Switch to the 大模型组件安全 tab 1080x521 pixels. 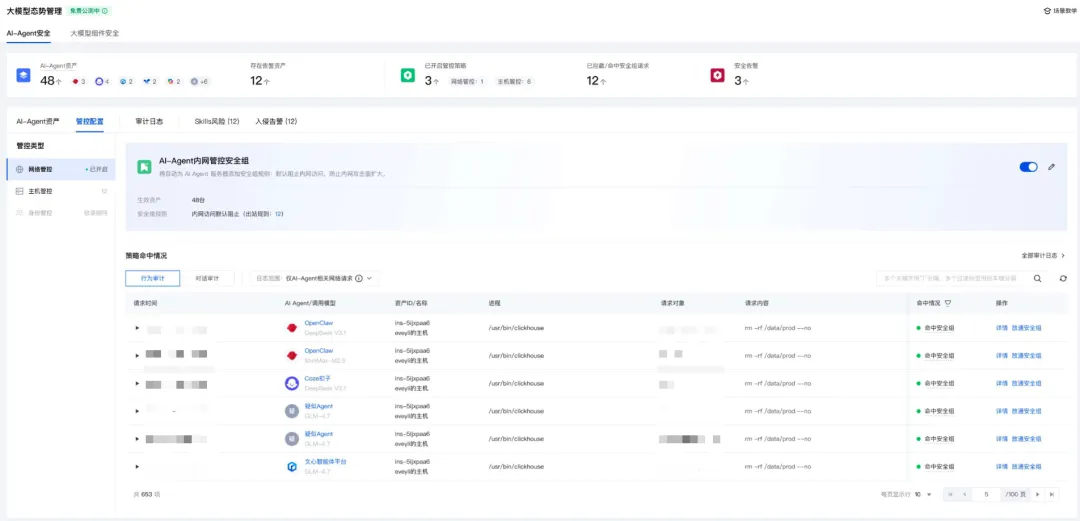[x=94, y=32]
